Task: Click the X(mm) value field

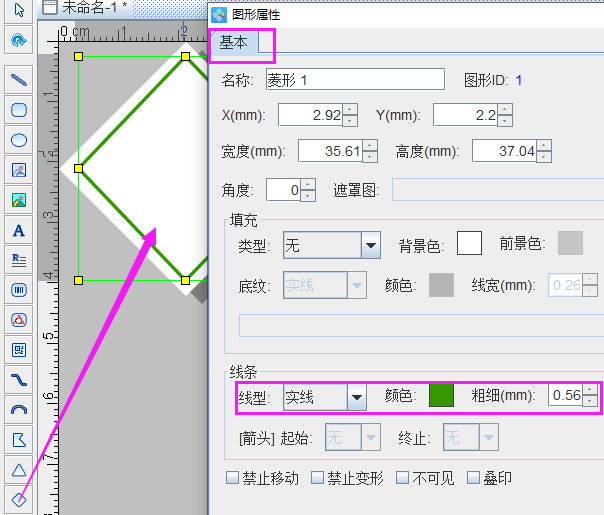Action: pyautogui.click(x=310, y=115)
